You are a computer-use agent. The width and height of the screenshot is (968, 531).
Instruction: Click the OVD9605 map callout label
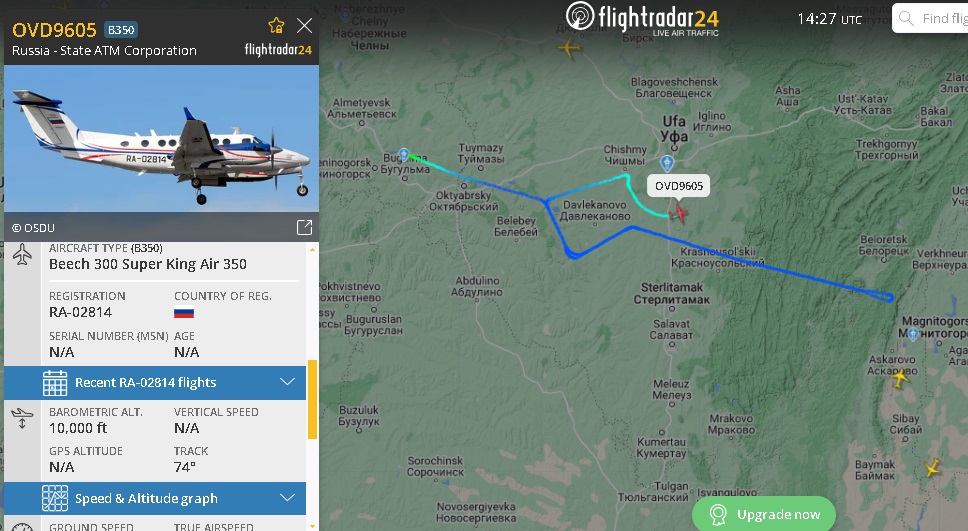click(x=678, y=186)
